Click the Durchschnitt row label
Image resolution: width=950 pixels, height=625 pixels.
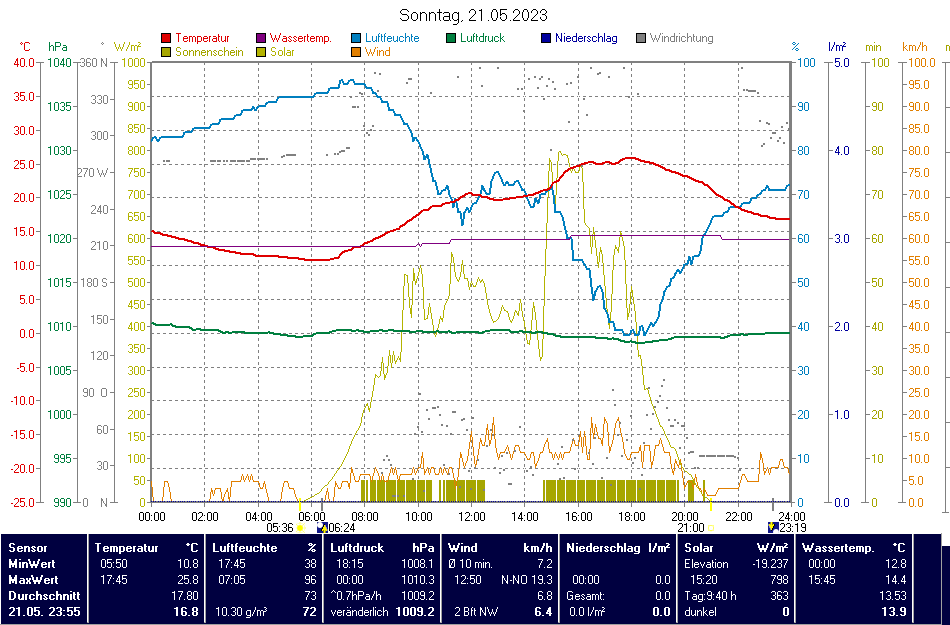click(x=44, y=596)
